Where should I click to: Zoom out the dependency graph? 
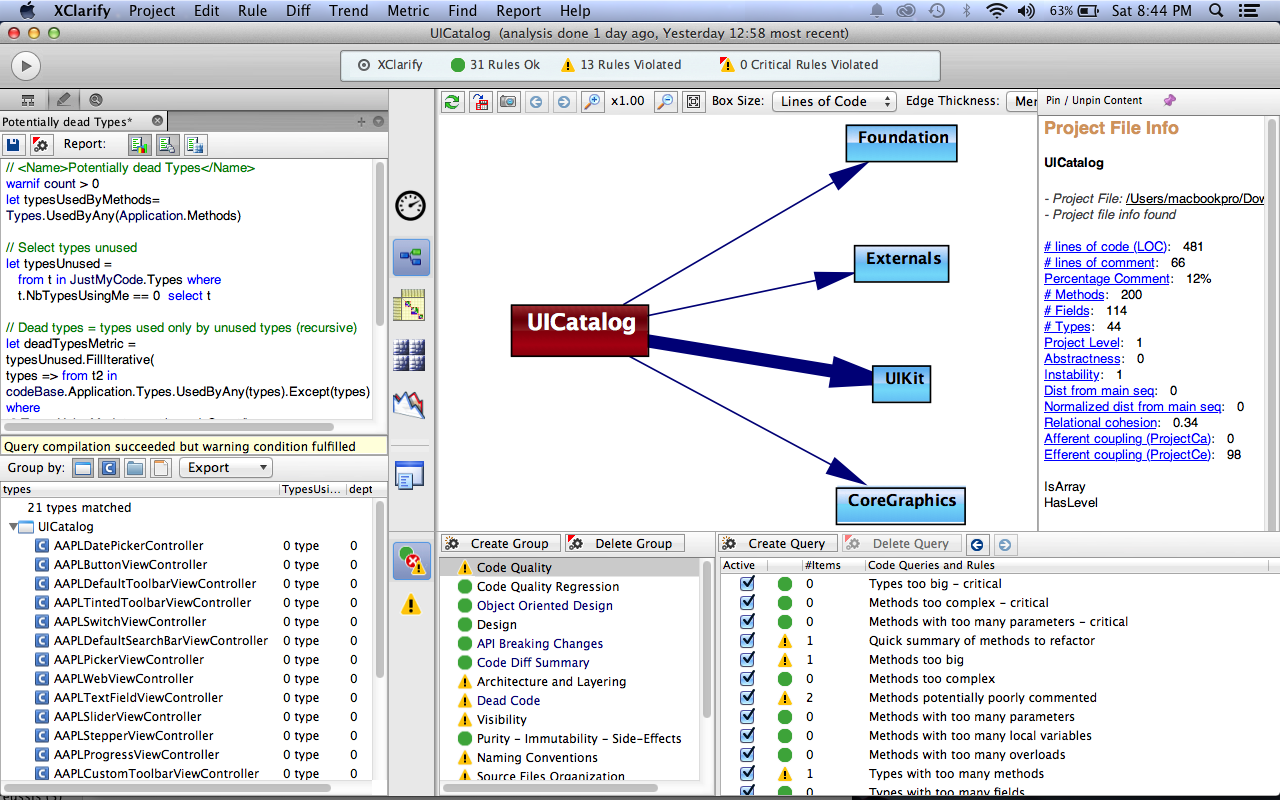coord(665,101)
